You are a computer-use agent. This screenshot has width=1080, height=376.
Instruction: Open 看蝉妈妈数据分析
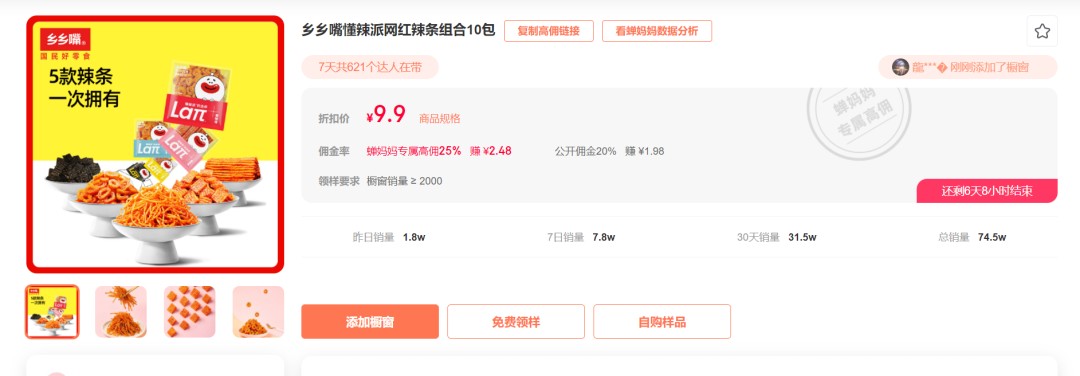point(656,31)
